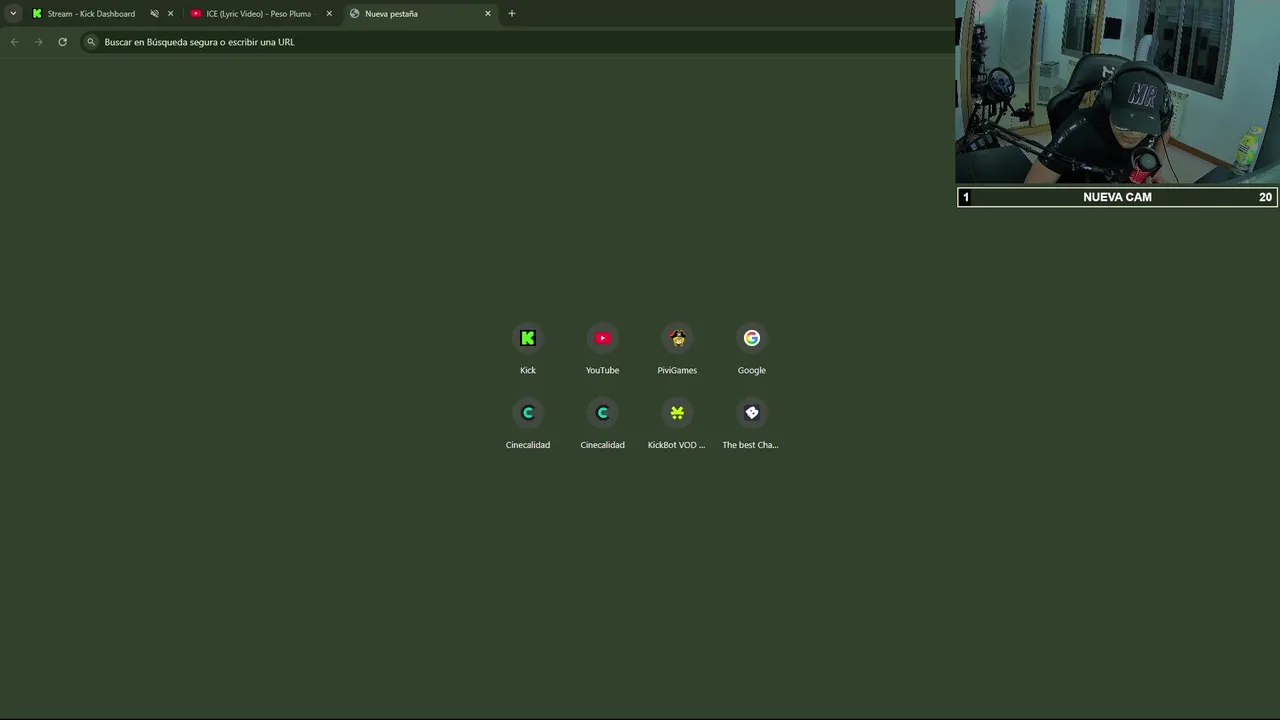This screenshot has height=720, width=1280.
Task: Click the search magnifier icon in address bar
Action: point(91,42)
